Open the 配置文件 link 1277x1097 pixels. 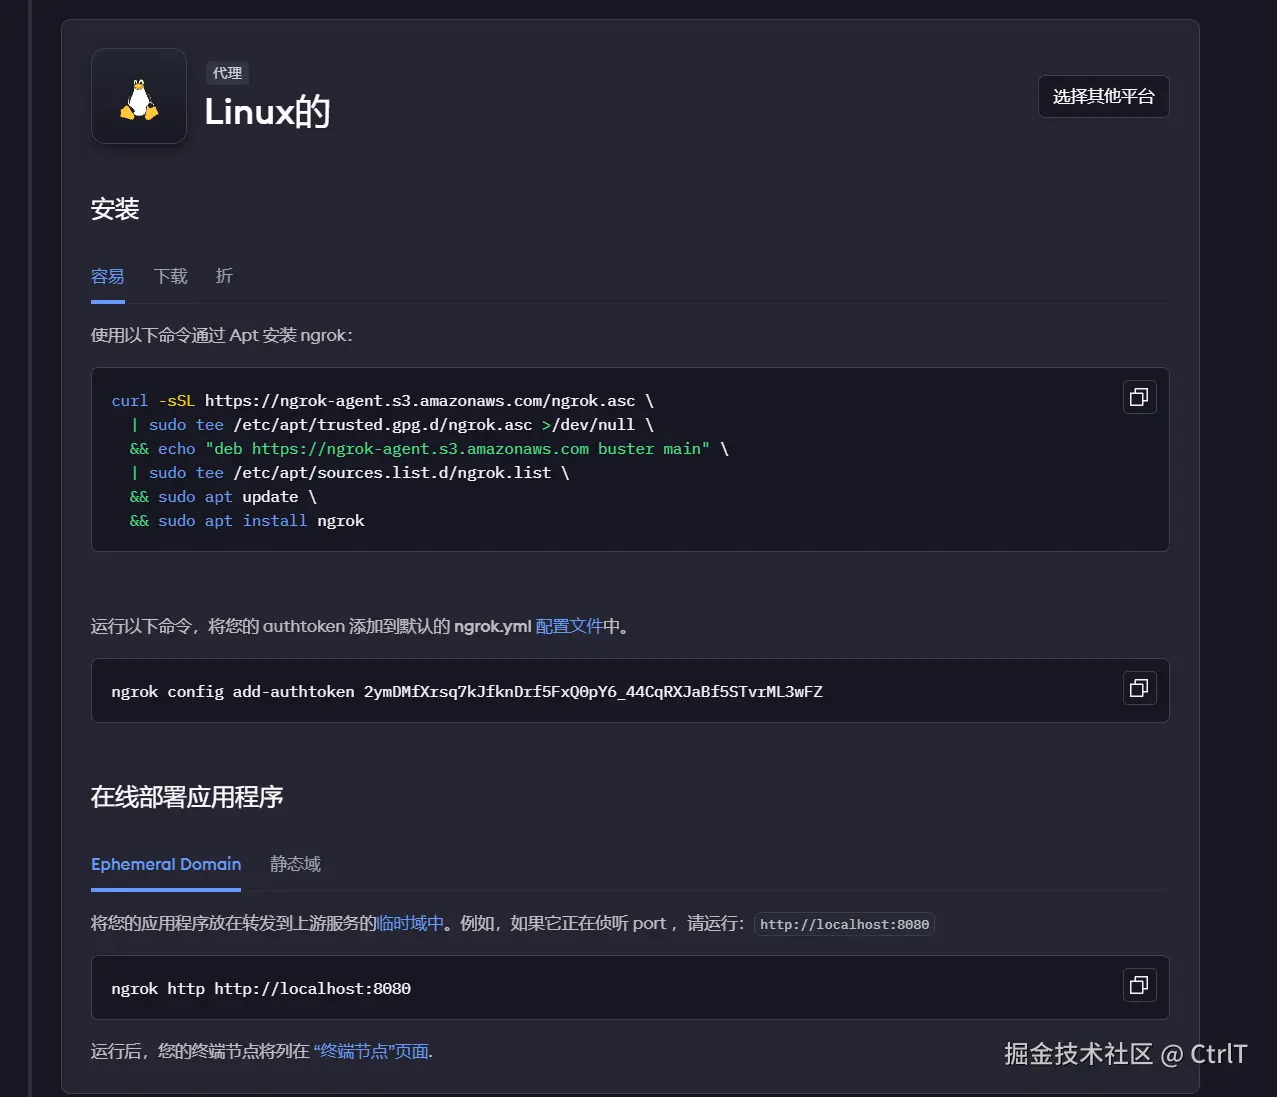569,627
